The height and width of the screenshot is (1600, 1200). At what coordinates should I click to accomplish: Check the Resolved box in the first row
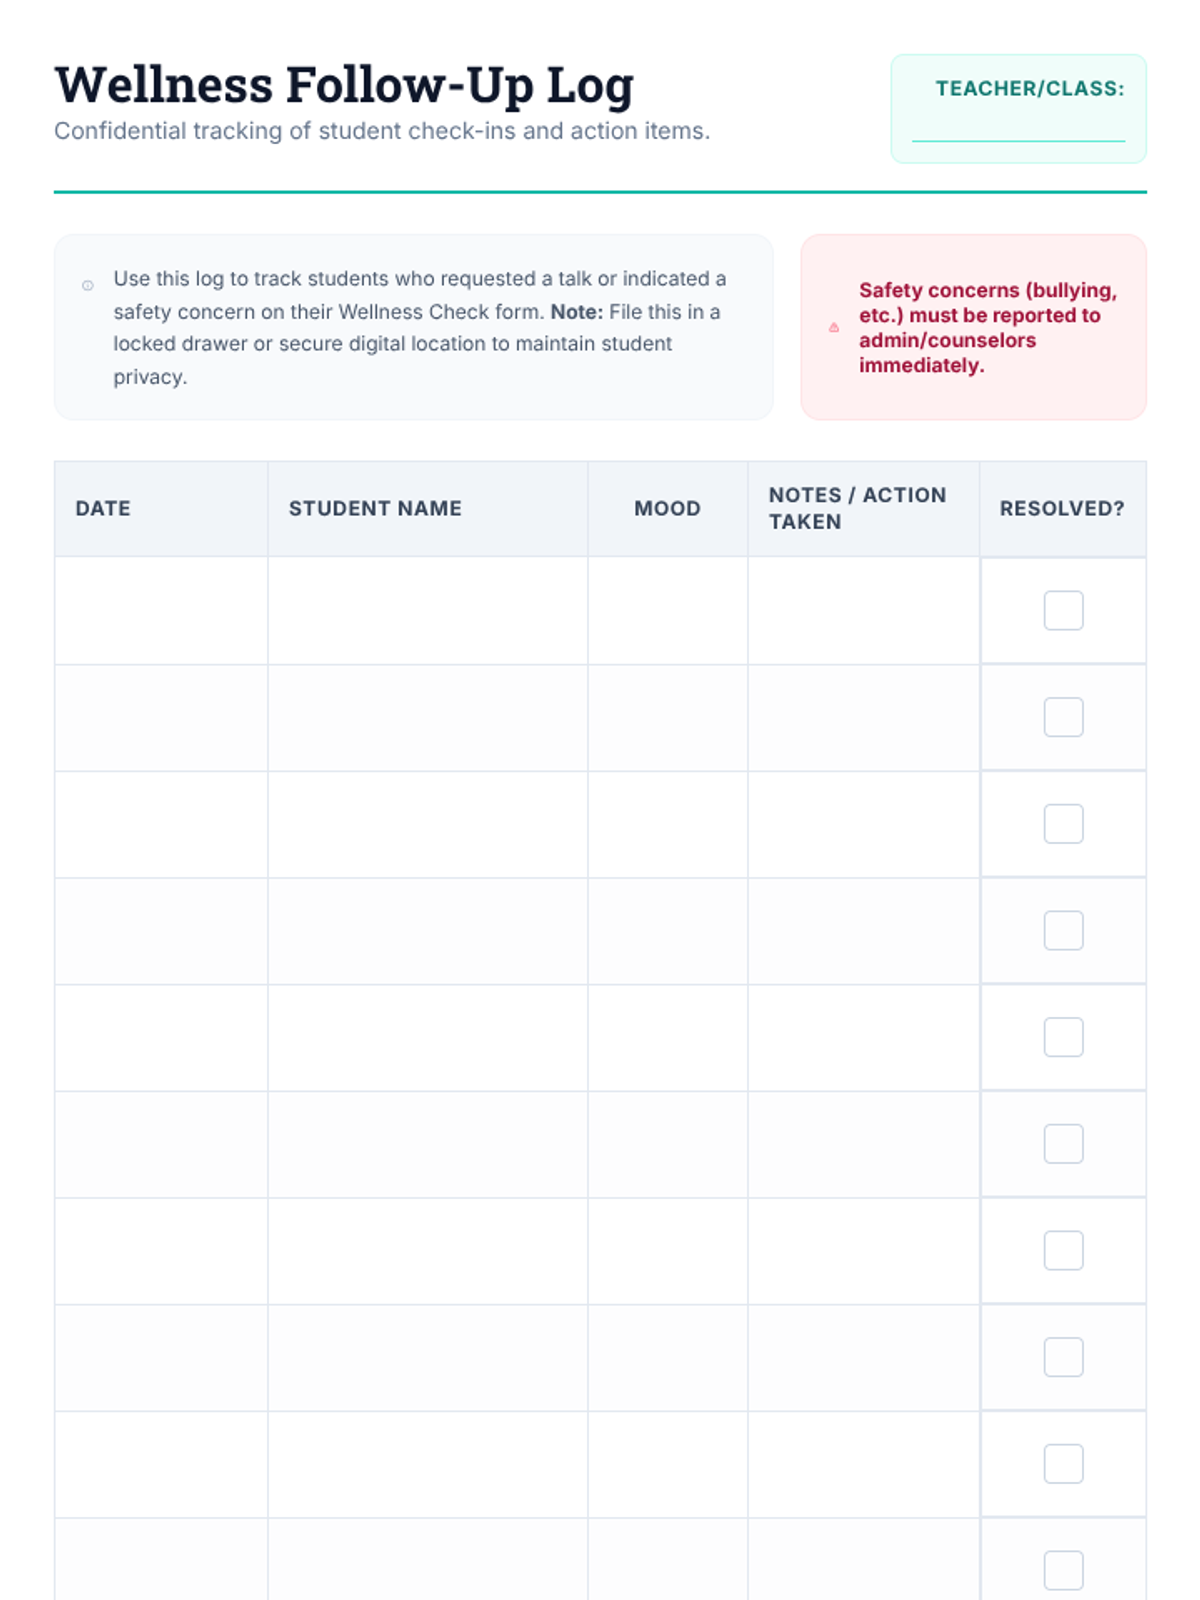pos(1063,611)
